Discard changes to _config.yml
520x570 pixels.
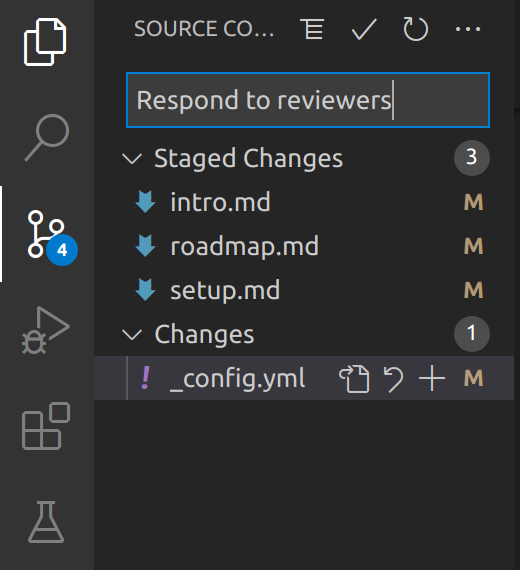[x=393, y=379]
